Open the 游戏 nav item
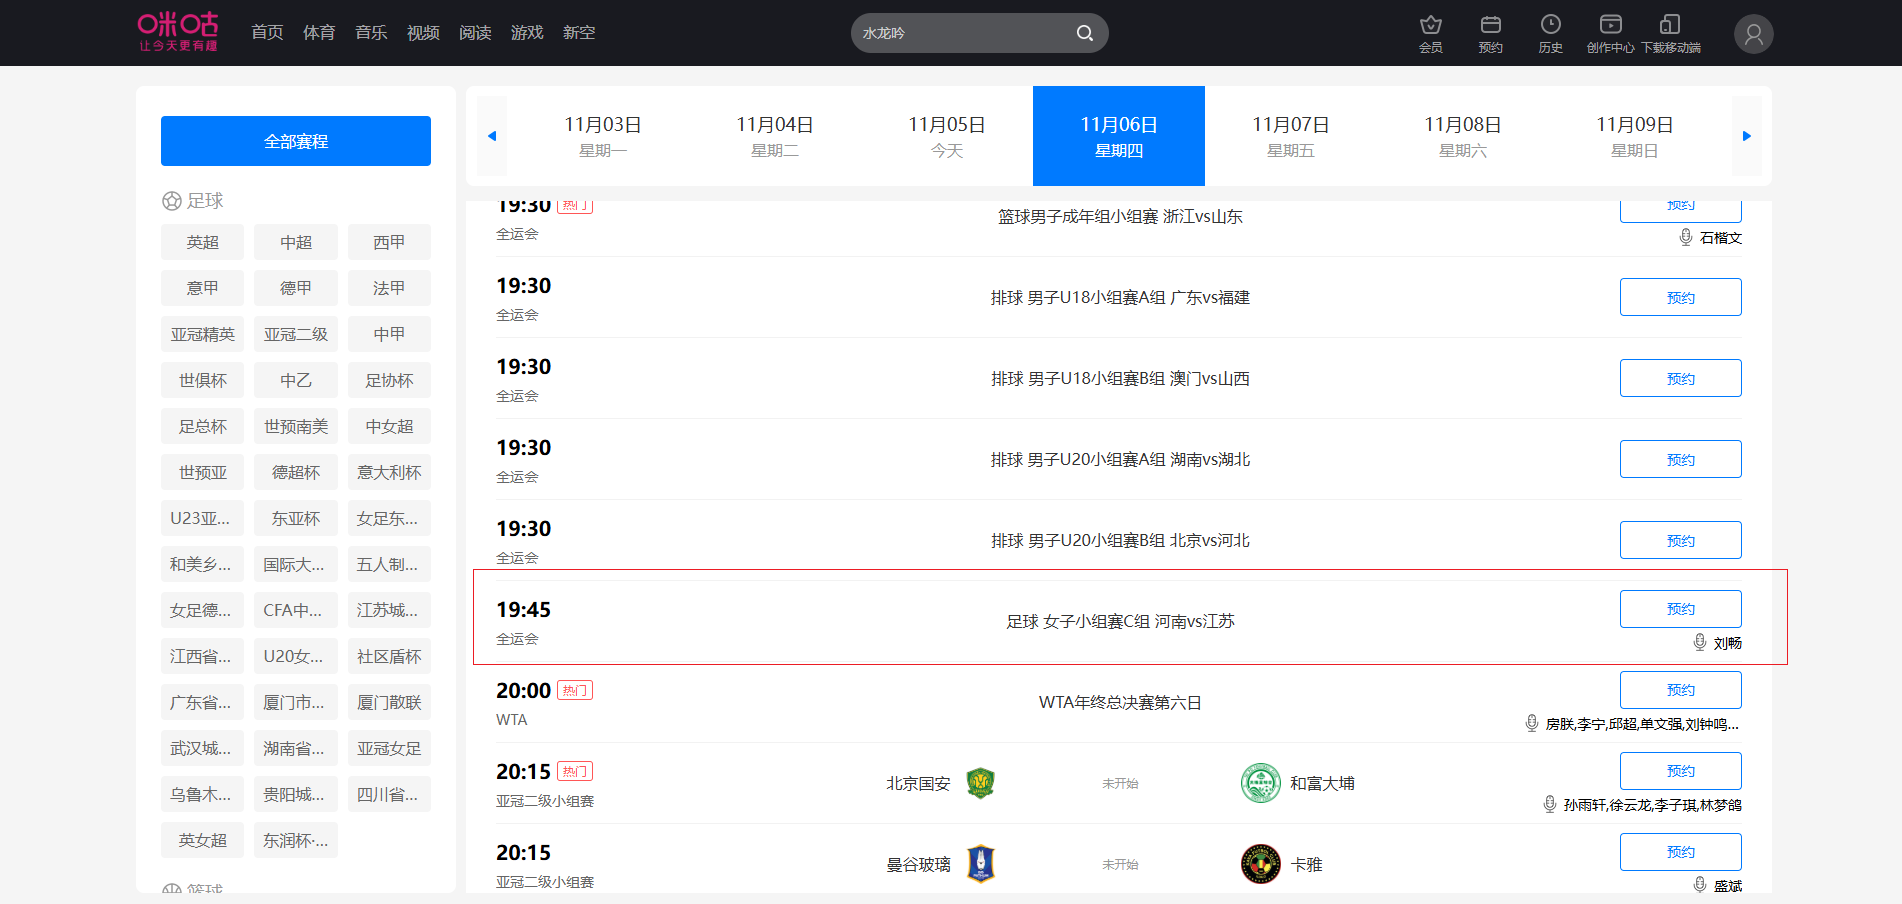Viewport: 1902px width, 904px height. point(527,33)
